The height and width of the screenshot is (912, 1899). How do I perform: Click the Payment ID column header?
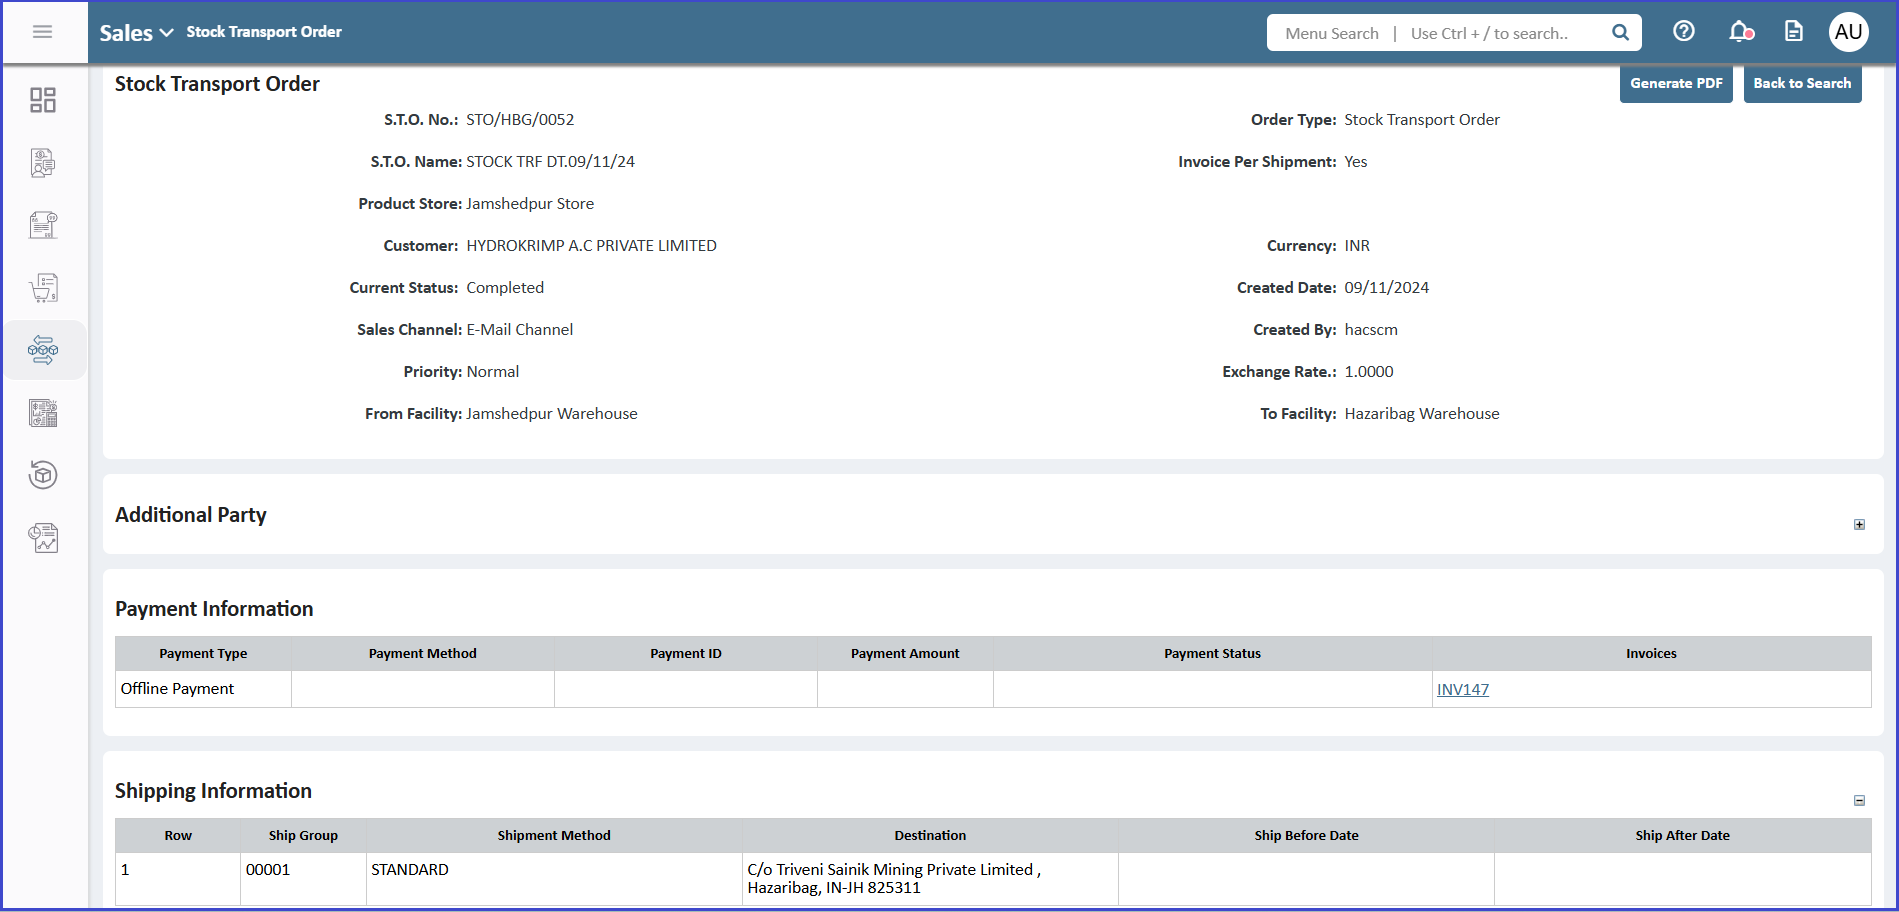pos(686,654)
